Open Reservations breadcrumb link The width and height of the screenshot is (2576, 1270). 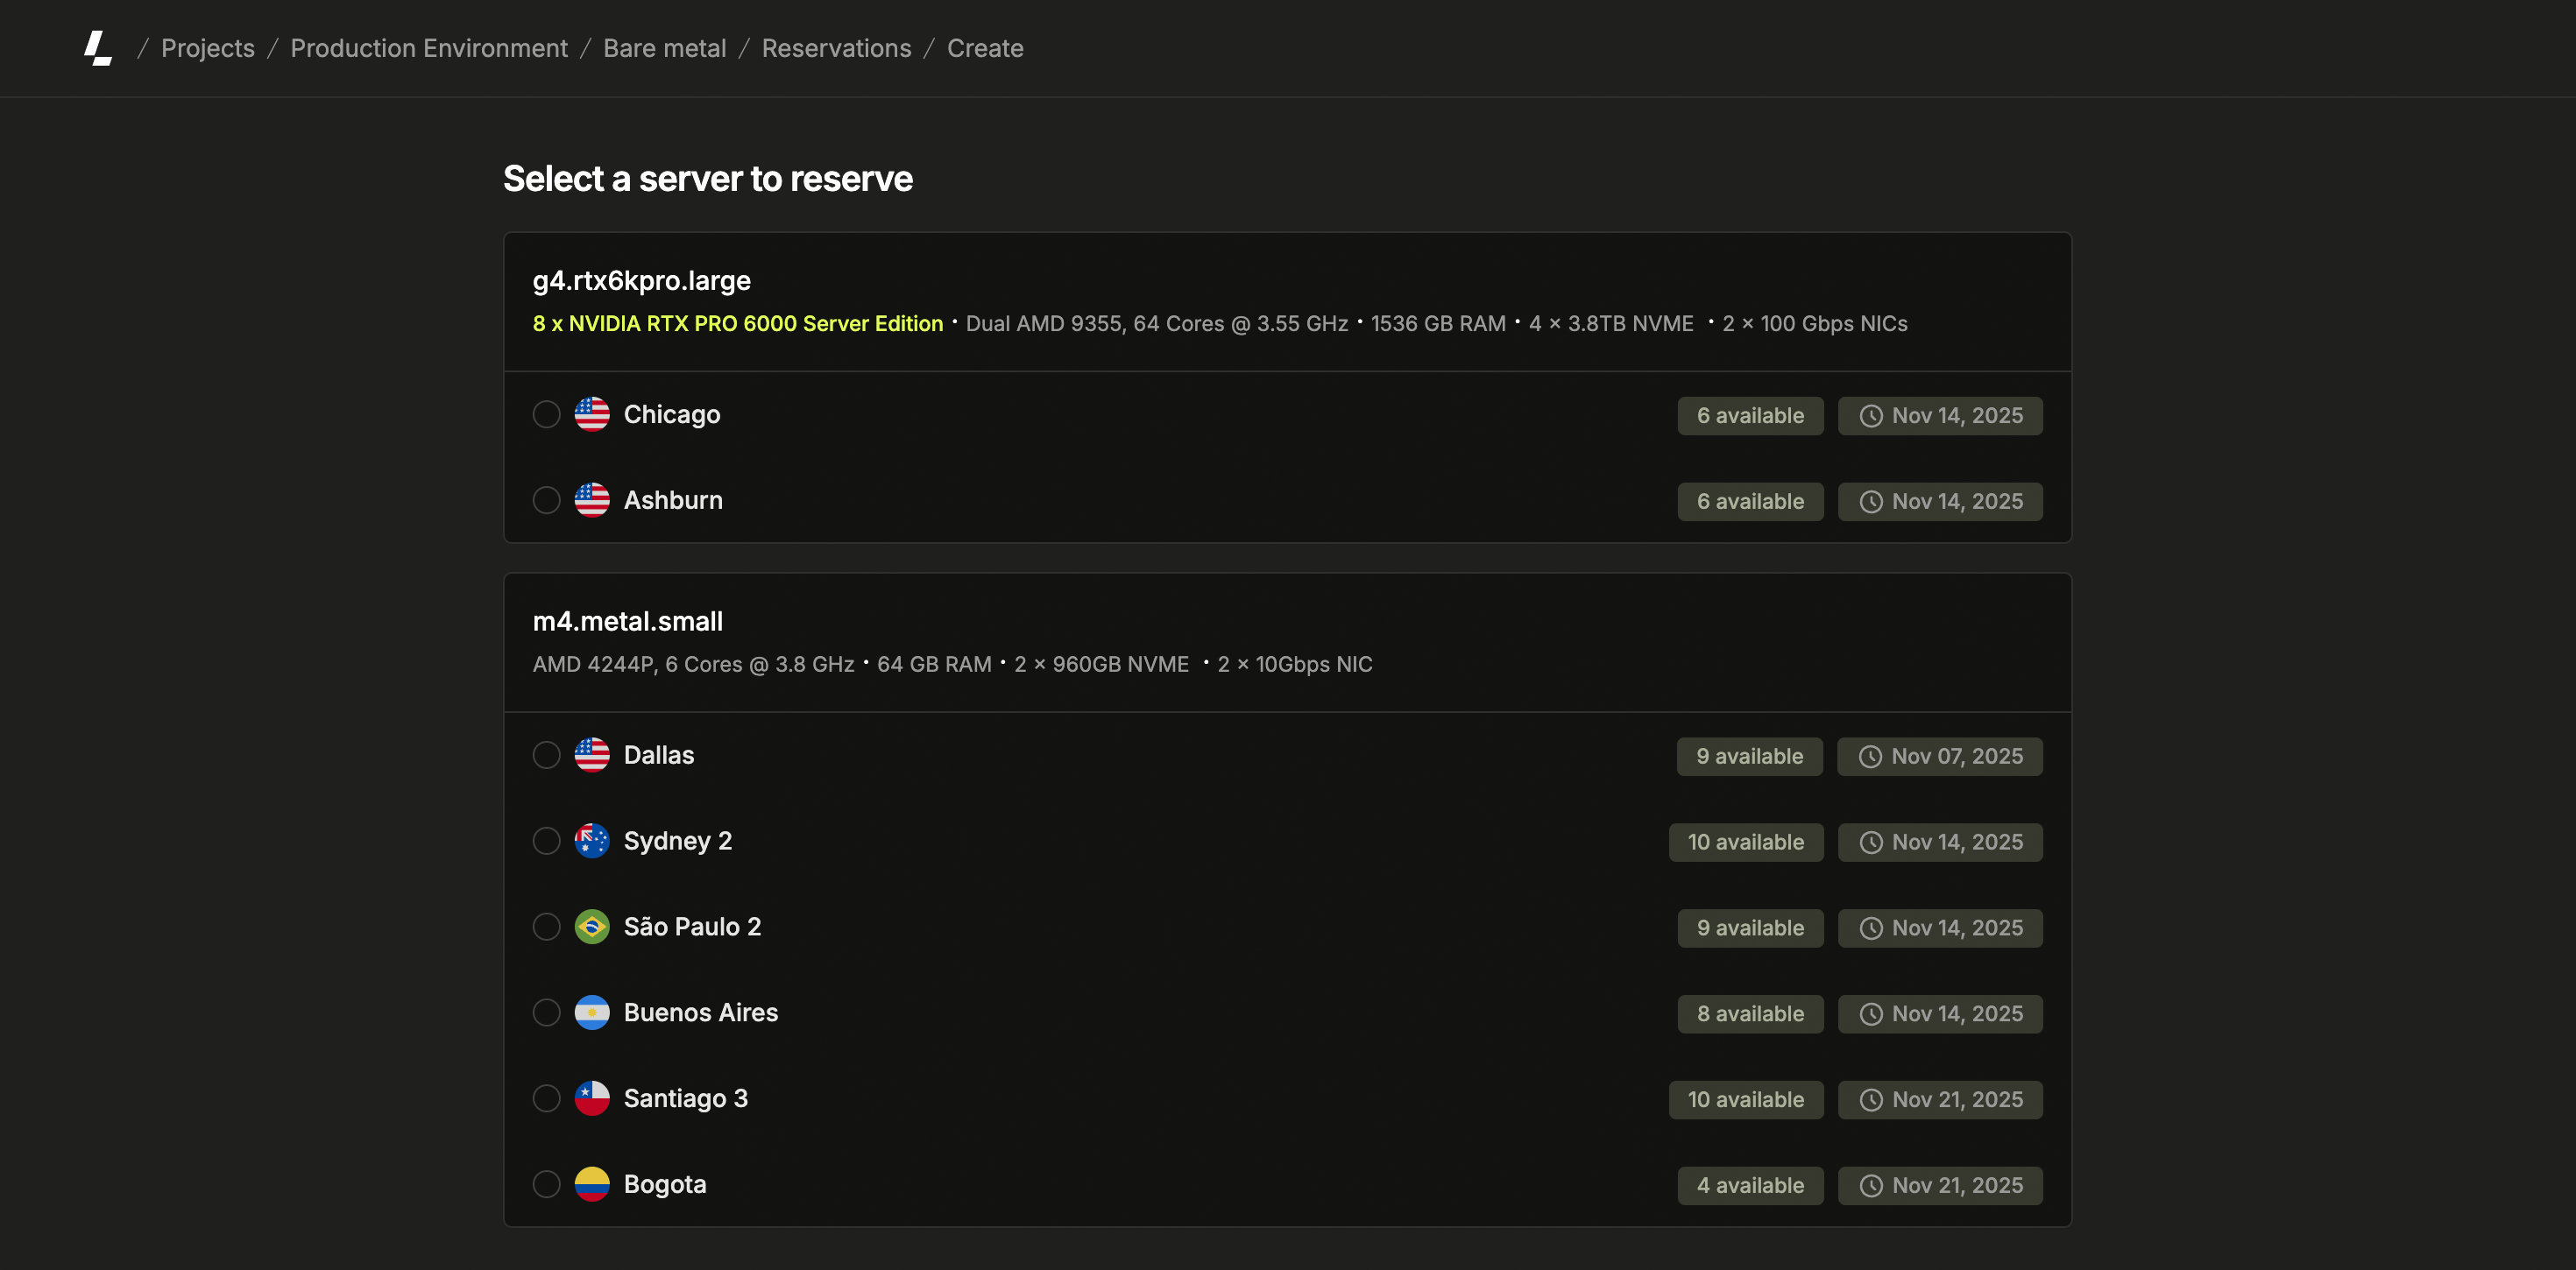(836, 48)
